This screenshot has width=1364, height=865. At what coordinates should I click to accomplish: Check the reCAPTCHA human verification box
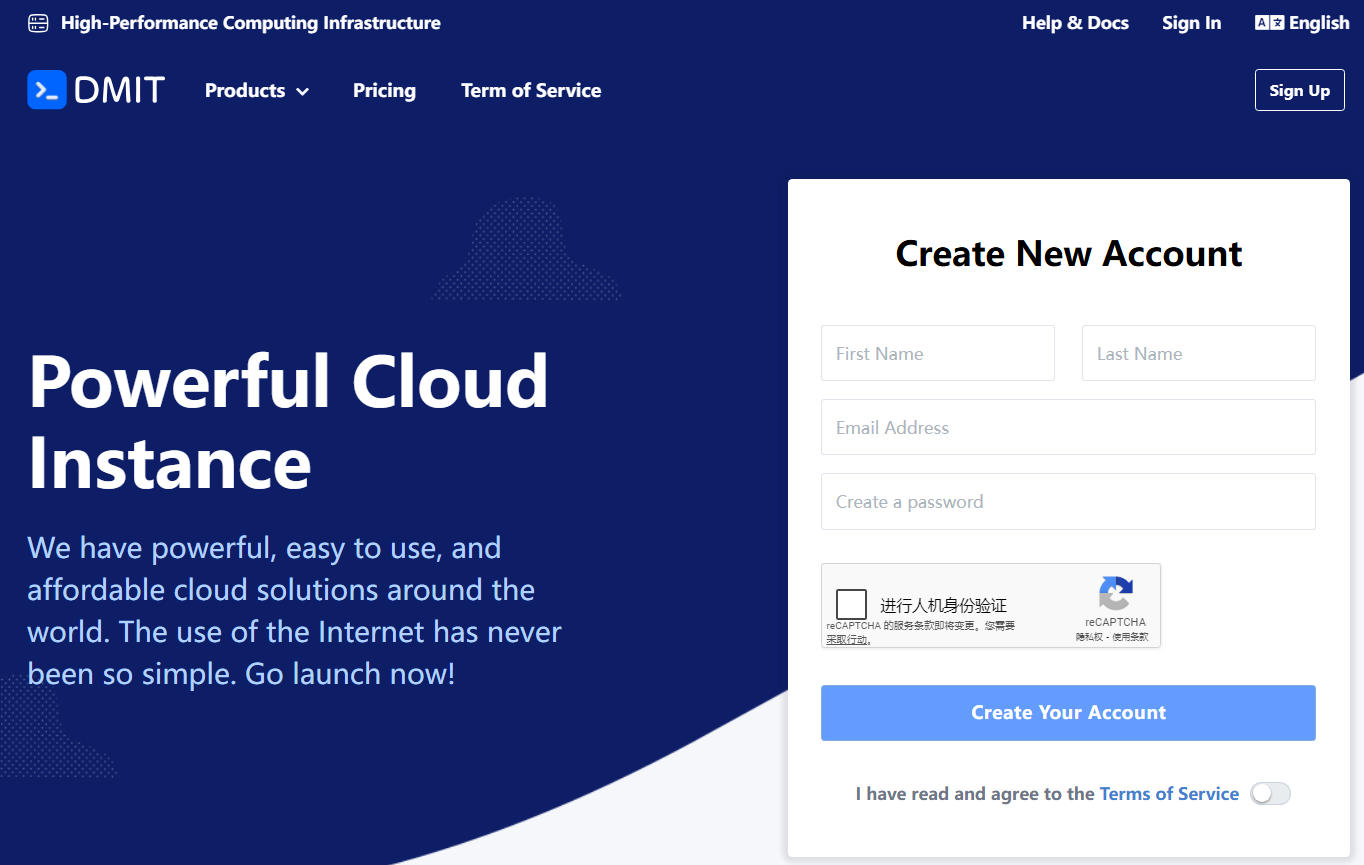tap(851, 605)
